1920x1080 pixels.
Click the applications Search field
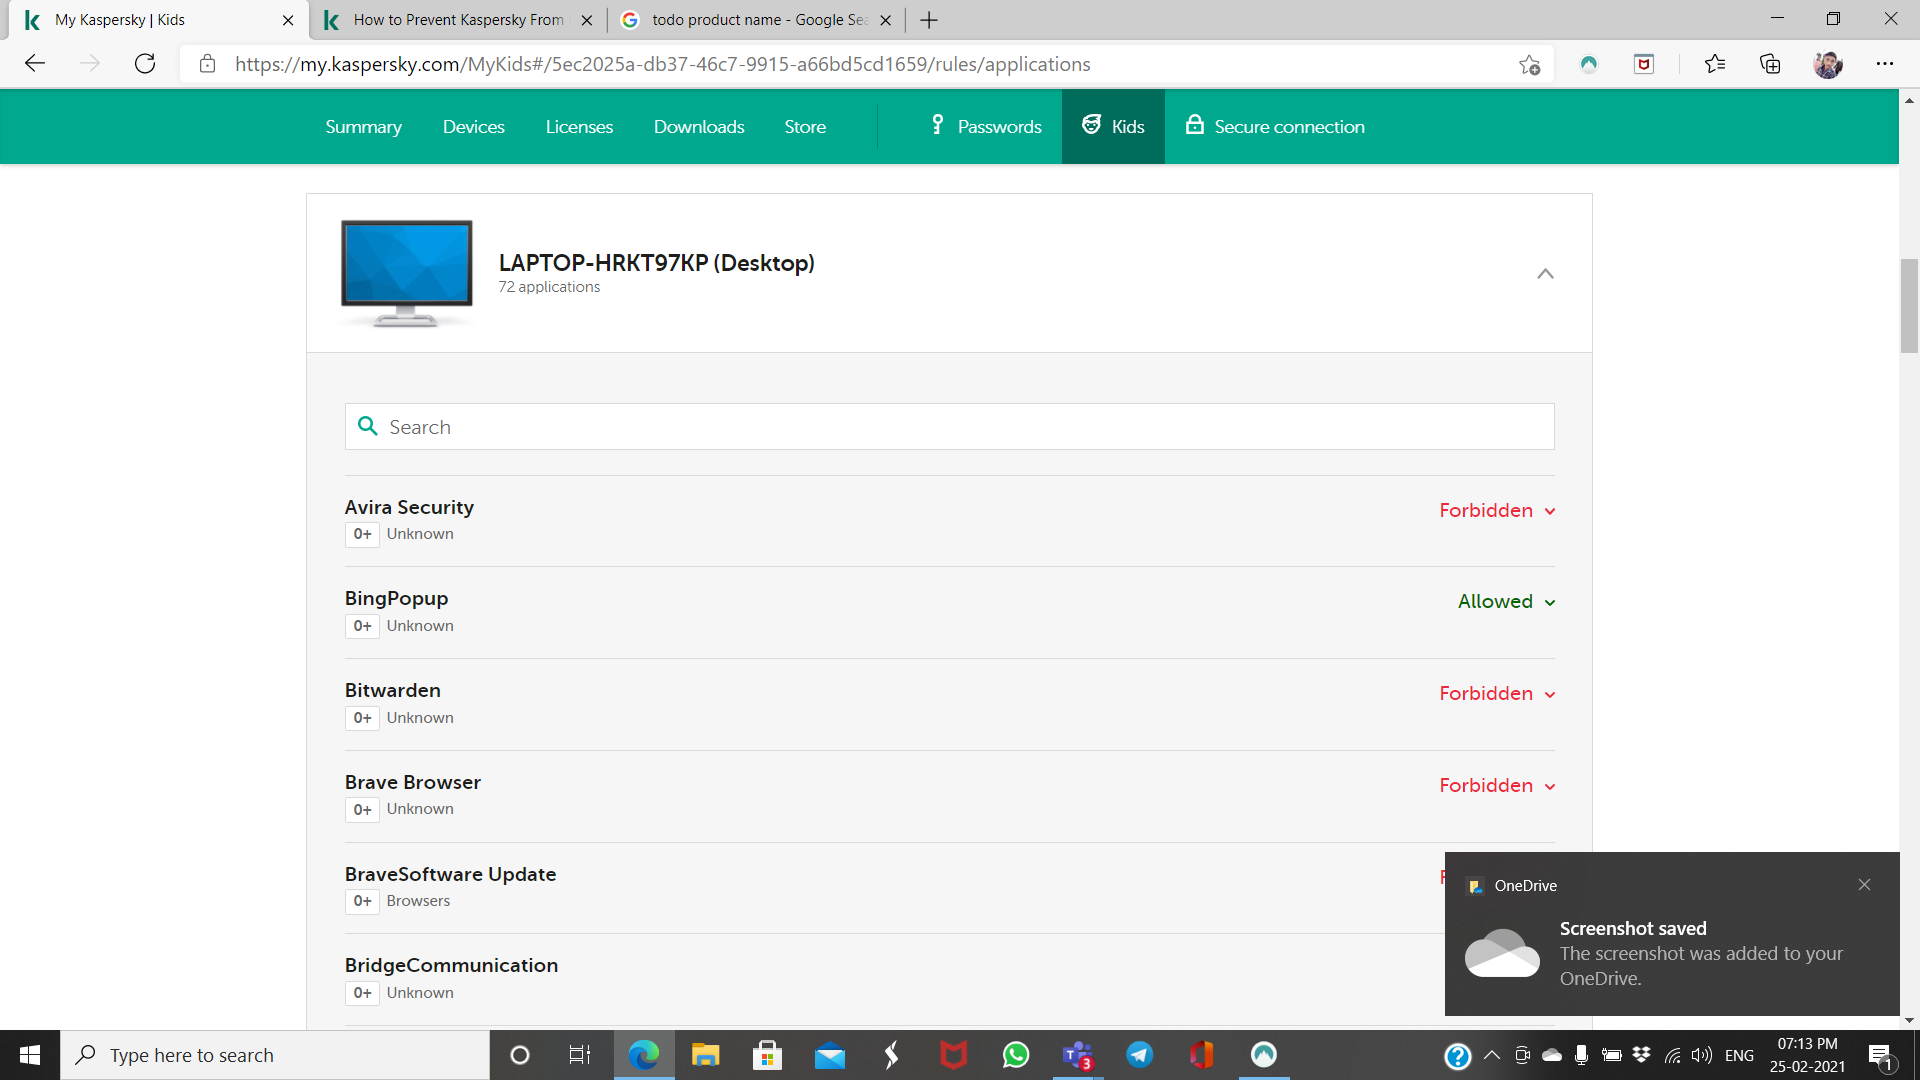(x=949, y=427)
